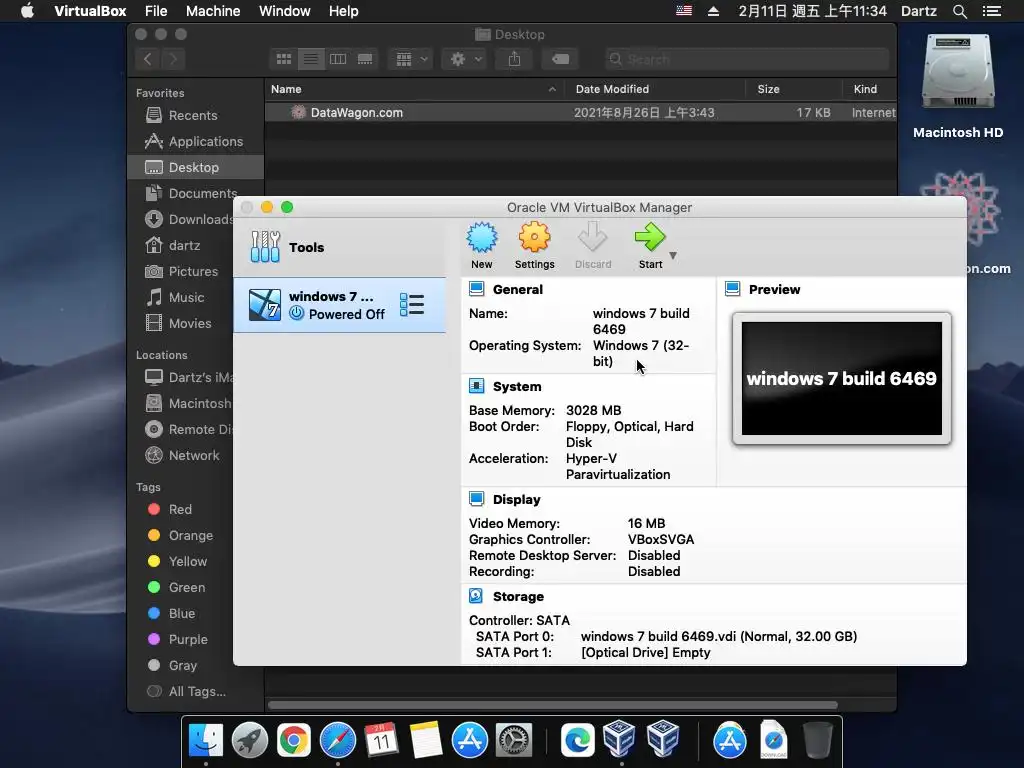The height and width of the screenshot is (768, 1024).
Task: Click the Preview section header
Action: [774, 289]
